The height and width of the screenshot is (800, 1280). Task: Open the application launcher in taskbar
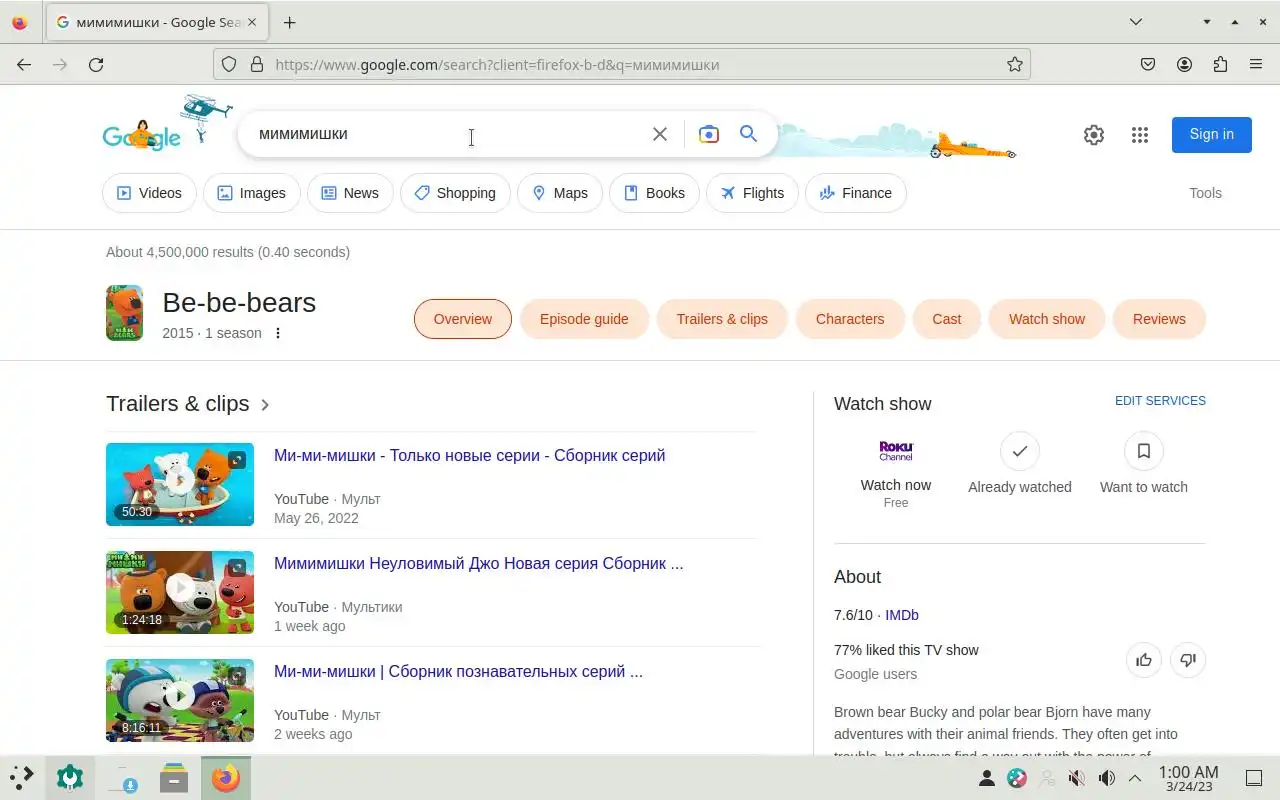click(21, 777)
